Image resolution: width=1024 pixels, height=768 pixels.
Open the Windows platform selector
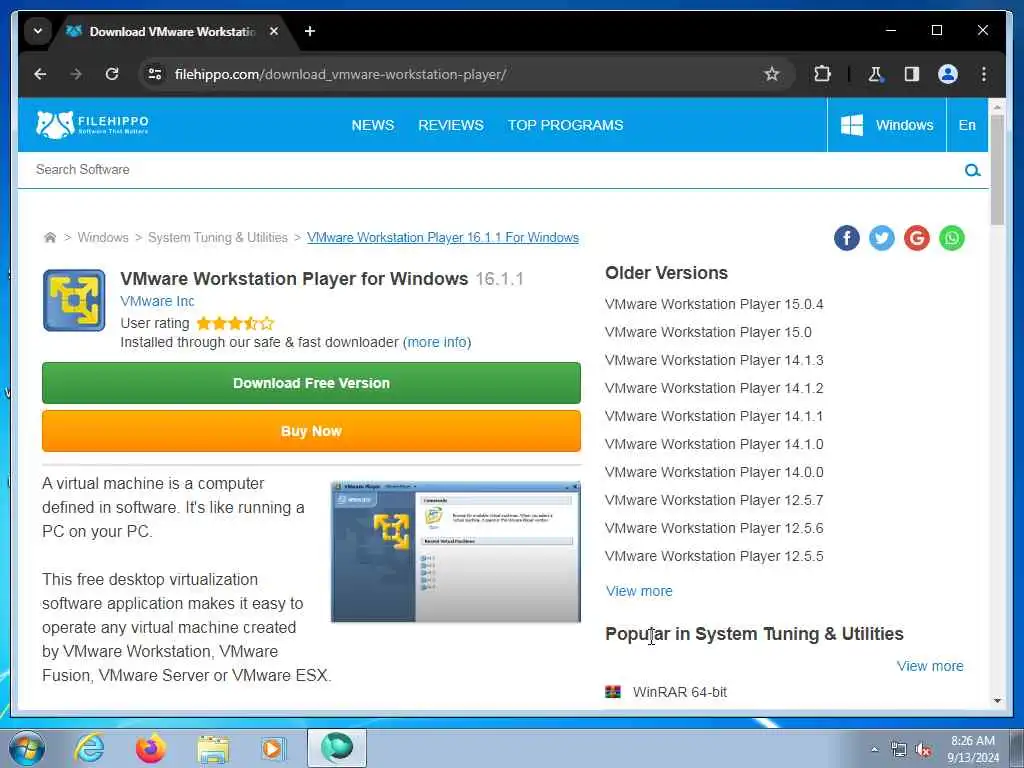tap(887, 125)
